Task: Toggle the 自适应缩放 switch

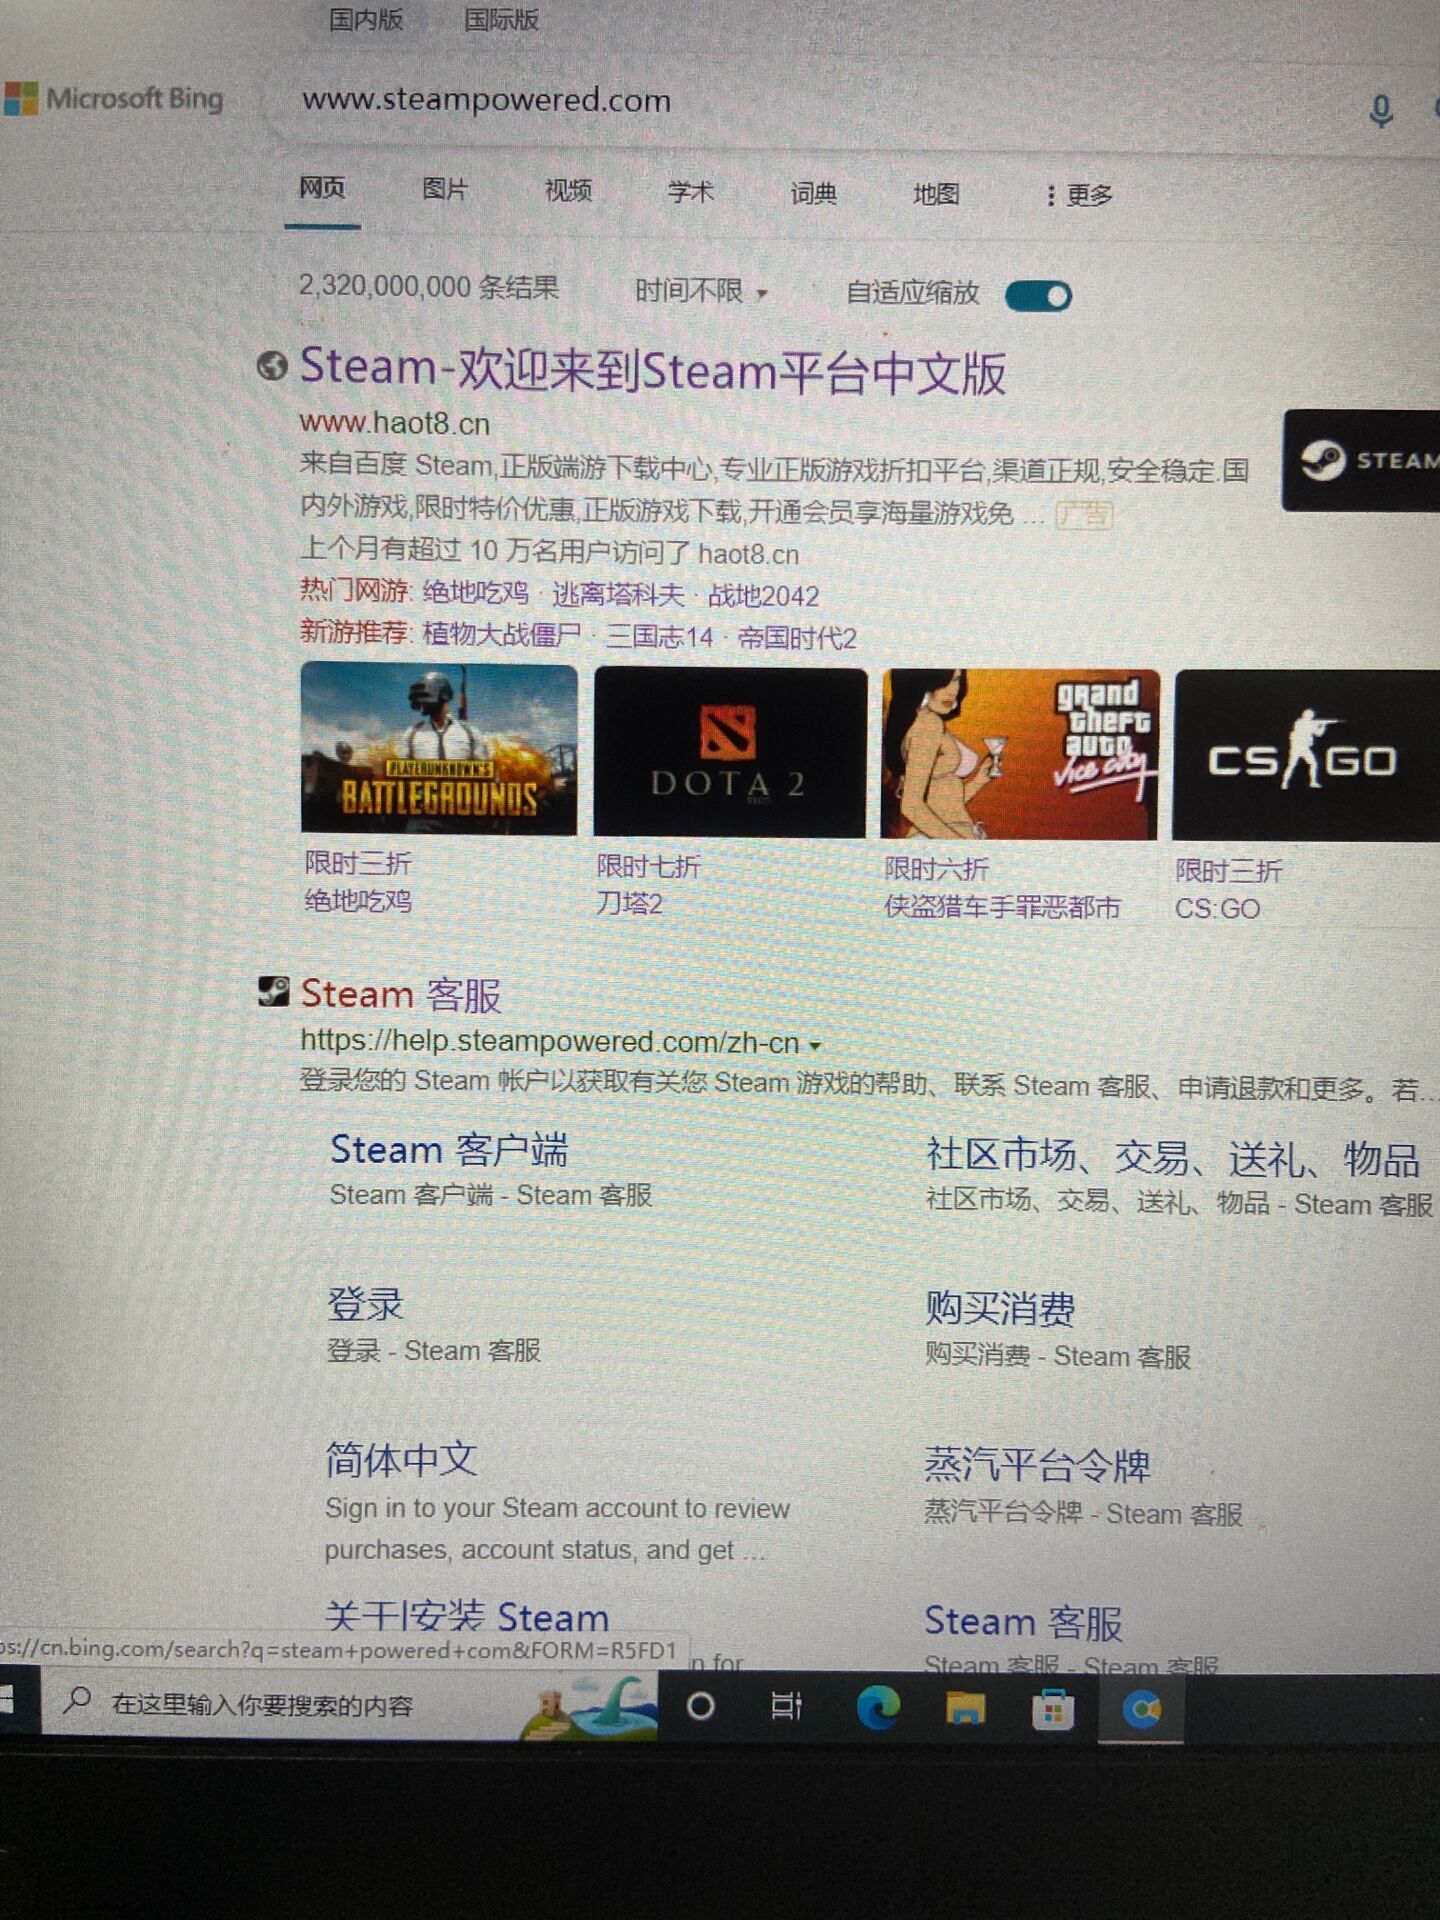Action: [x=1038, y=296]
